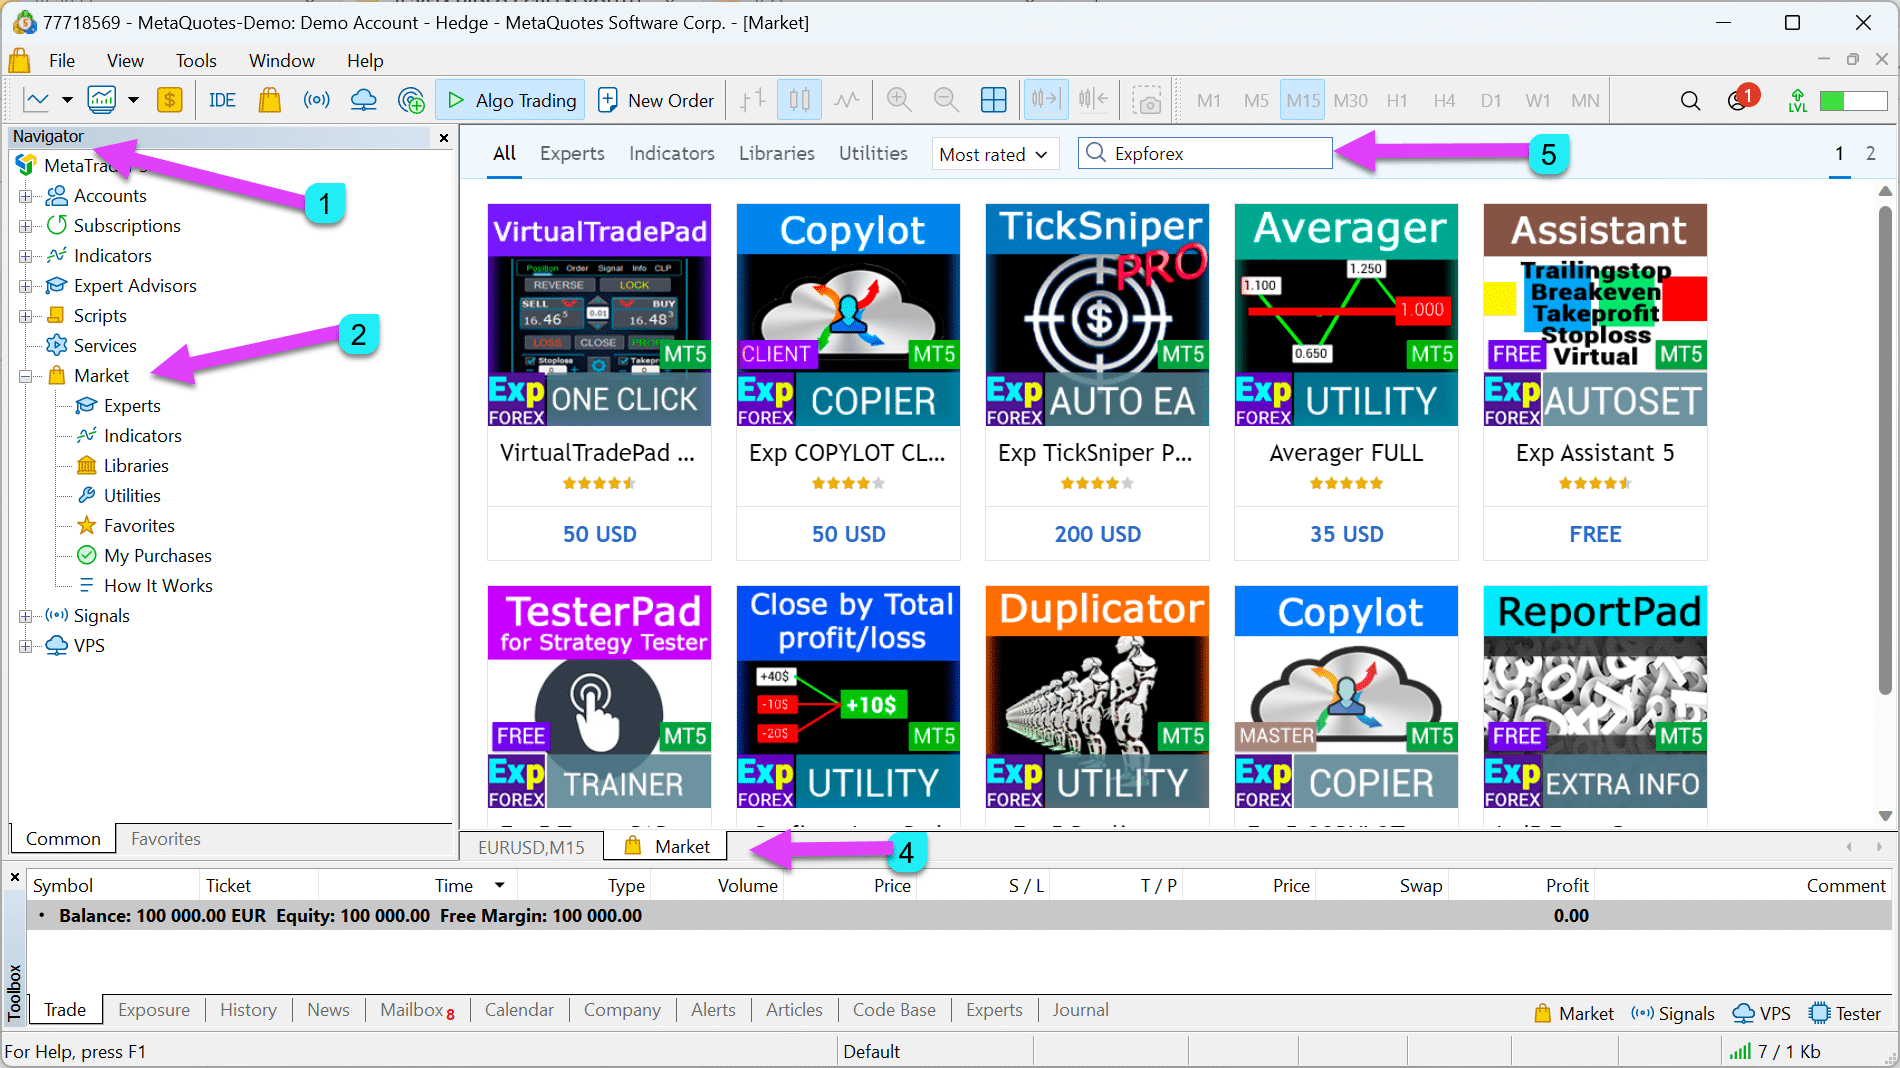
Task: Switch to the Utilities category tab
Action: 872,153
